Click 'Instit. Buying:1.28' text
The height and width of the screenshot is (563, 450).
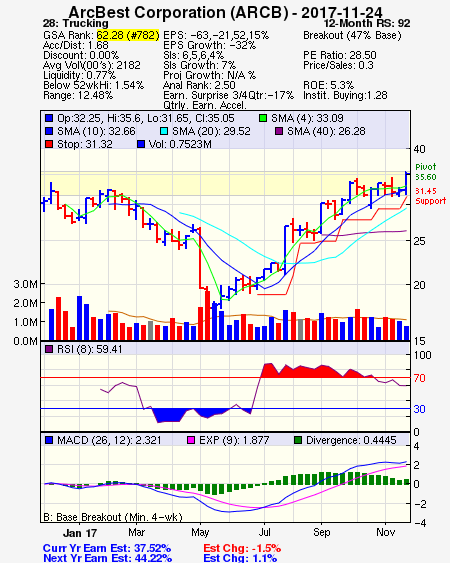[x=345, y=96]
